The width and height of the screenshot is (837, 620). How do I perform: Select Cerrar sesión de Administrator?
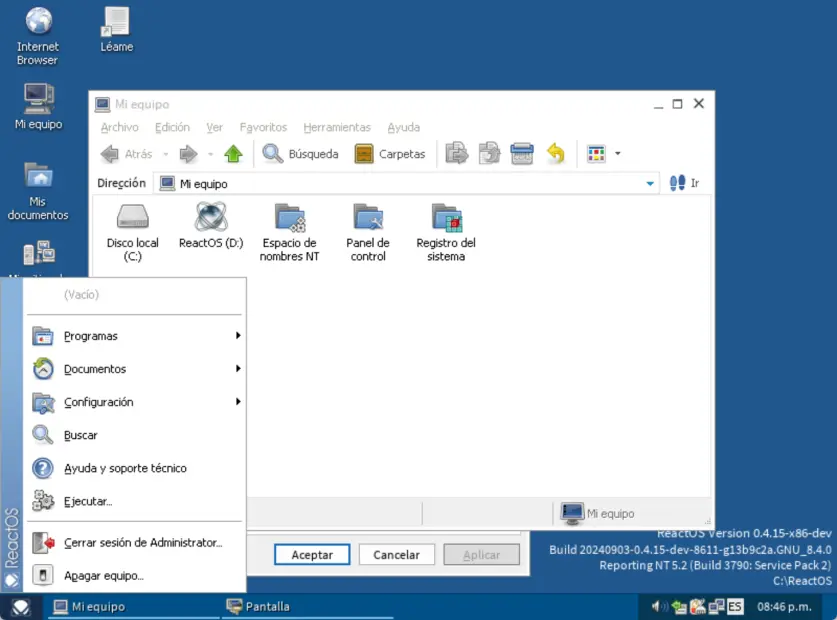[135, 543]
